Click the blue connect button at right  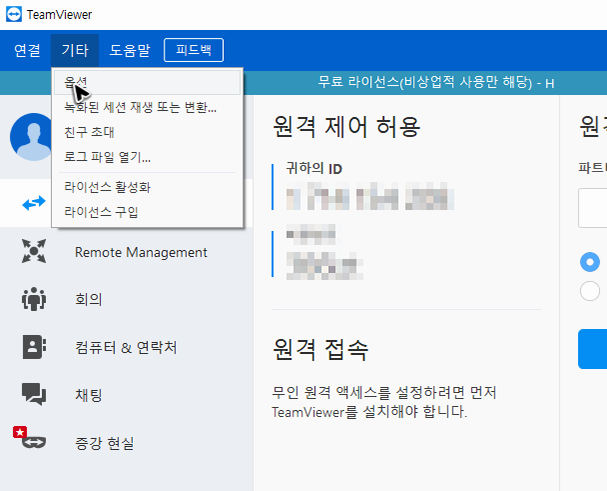click(593, 349)
